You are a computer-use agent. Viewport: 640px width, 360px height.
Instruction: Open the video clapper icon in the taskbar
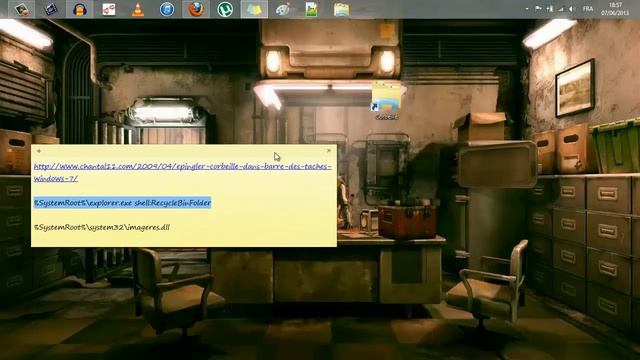pos(51,9)
